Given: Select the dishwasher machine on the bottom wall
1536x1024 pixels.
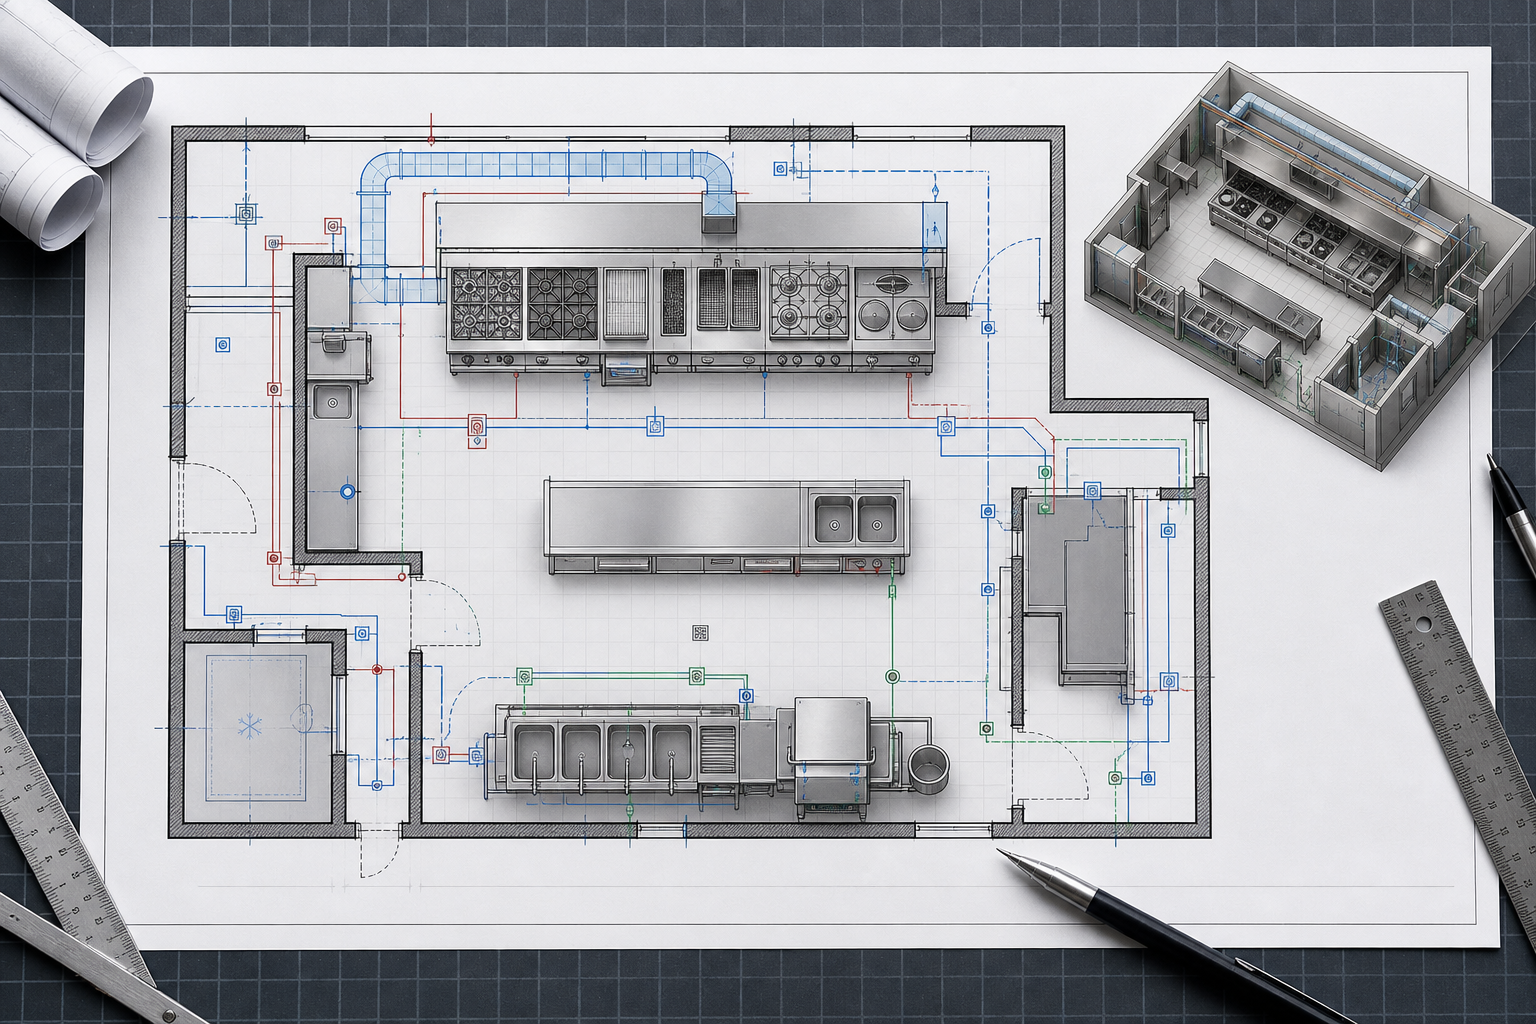Looking at the screenshot, I should tap(832, 755).
